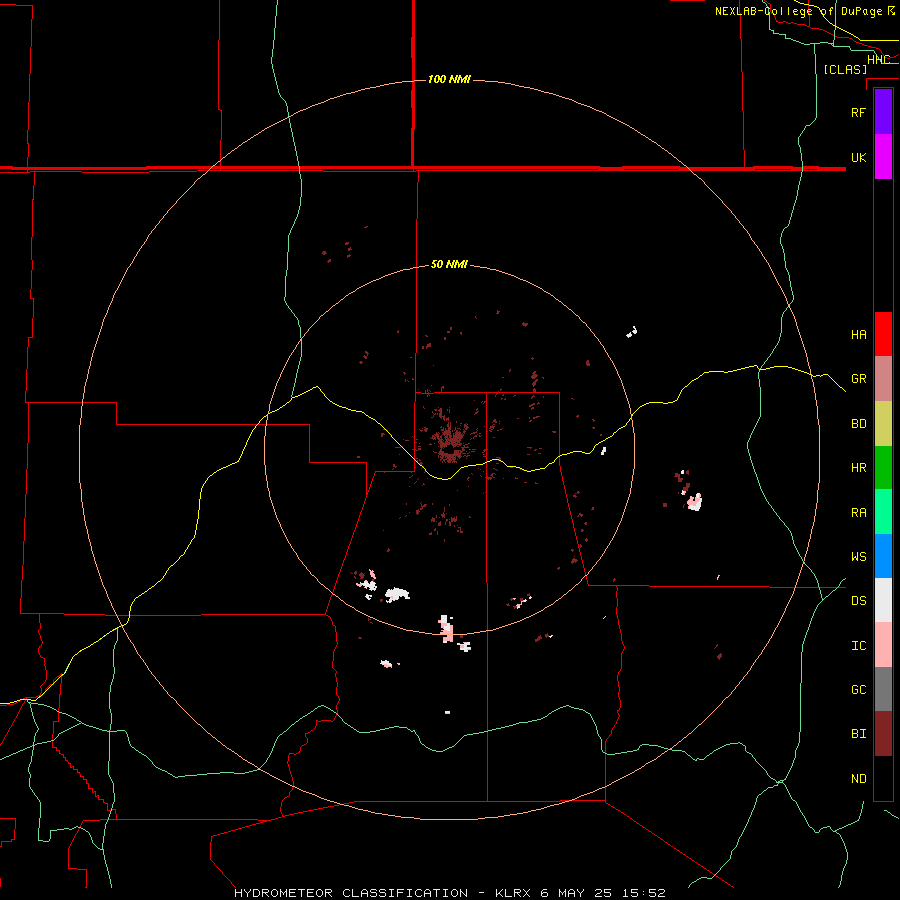
Task: Click the magenta UK color swatch
Action: [883, 157]
